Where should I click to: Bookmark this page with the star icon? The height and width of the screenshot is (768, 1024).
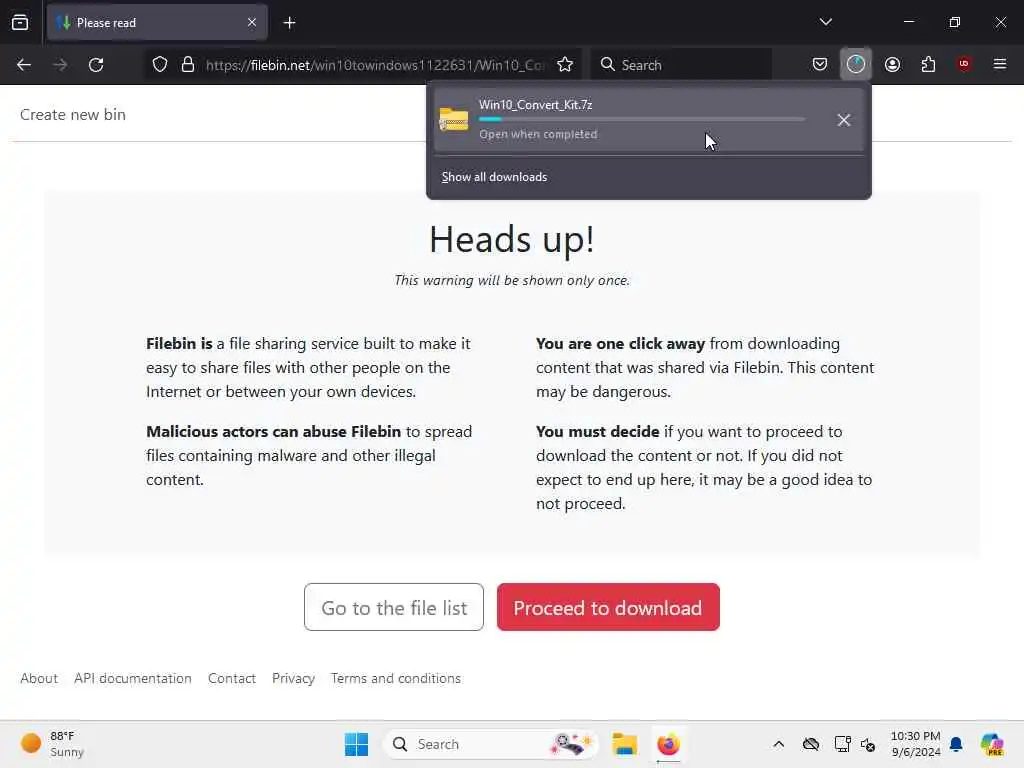click(x=565, y=65)
